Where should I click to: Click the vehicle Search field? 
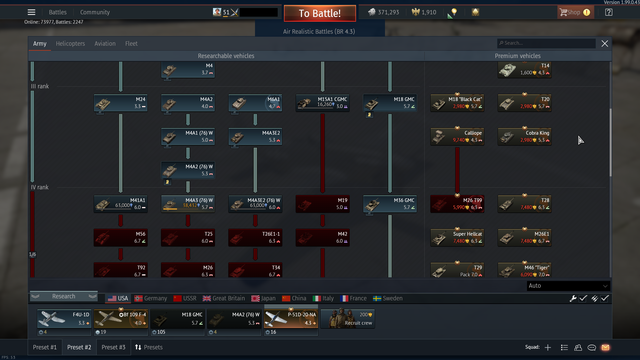546,43
